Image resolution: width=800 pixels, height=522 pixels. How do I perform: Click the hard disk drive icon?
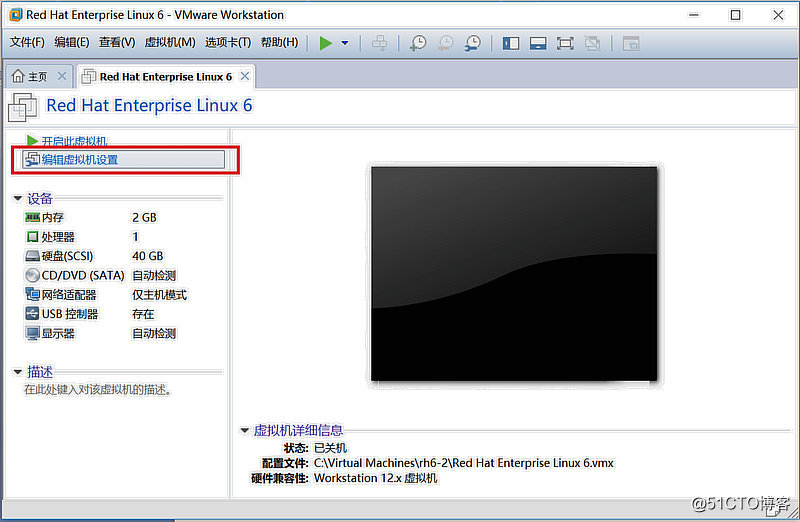32,256
